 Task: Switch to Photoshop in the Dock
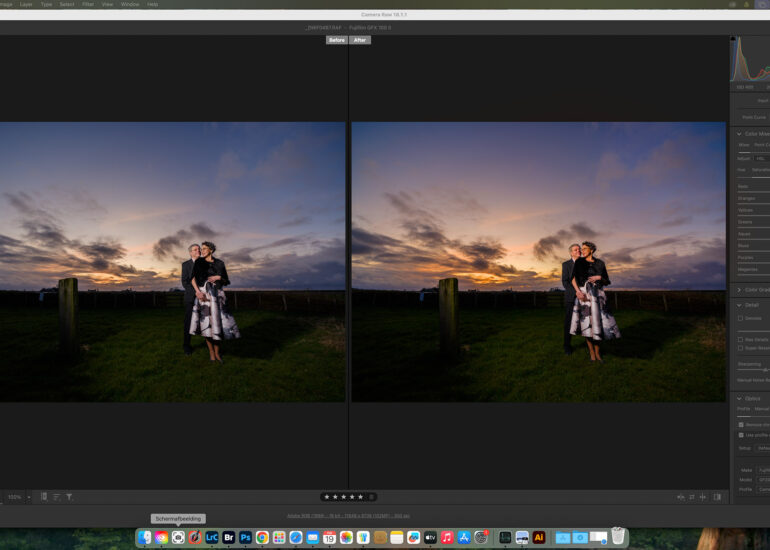(245, 537)
